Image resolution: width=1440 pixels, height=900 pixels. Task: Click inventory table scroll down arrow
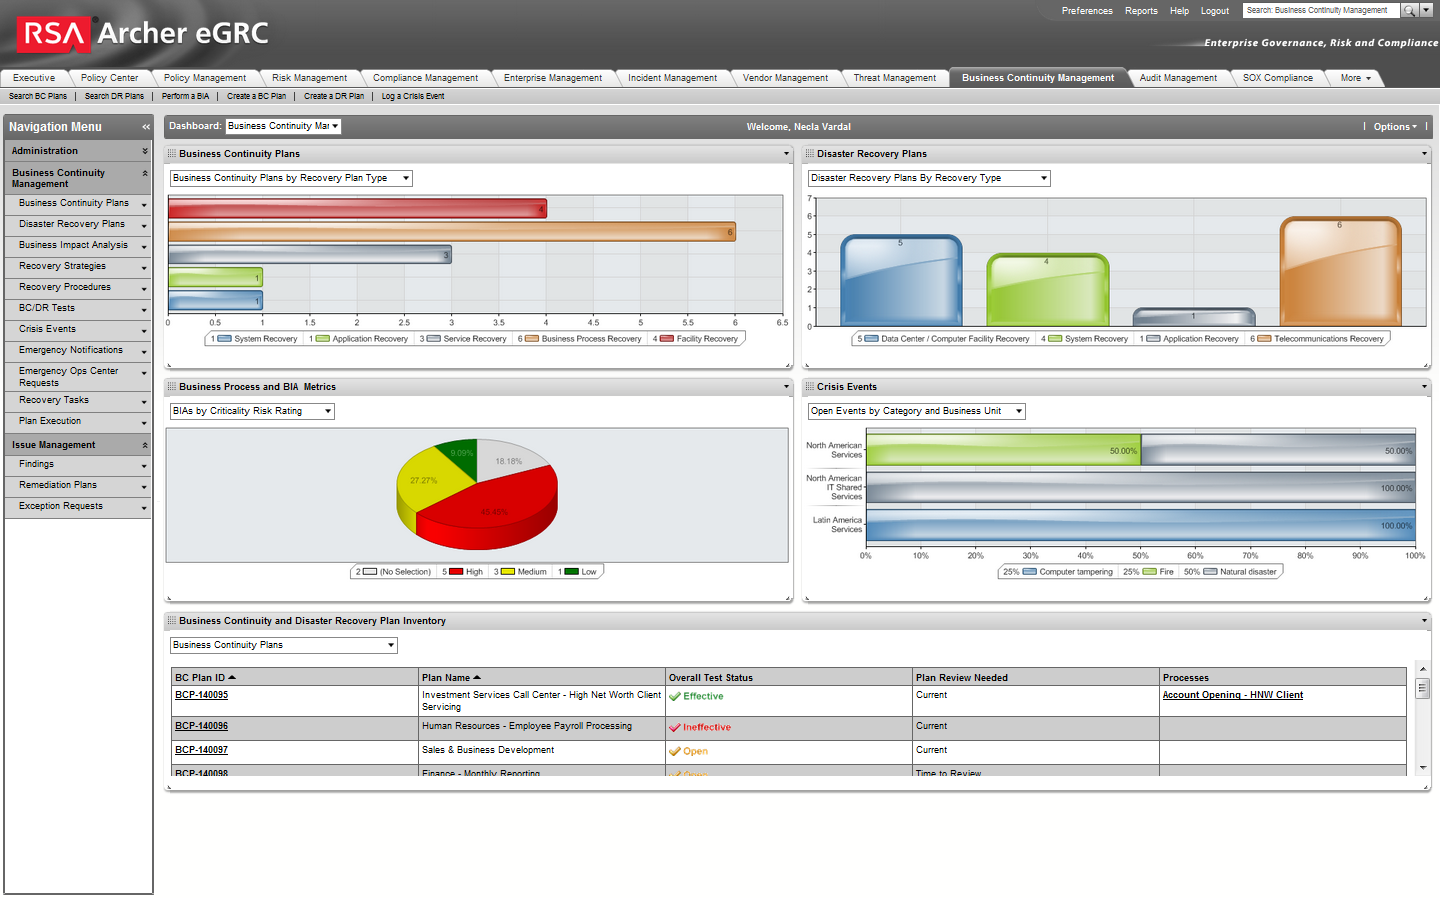[1422, 768]
